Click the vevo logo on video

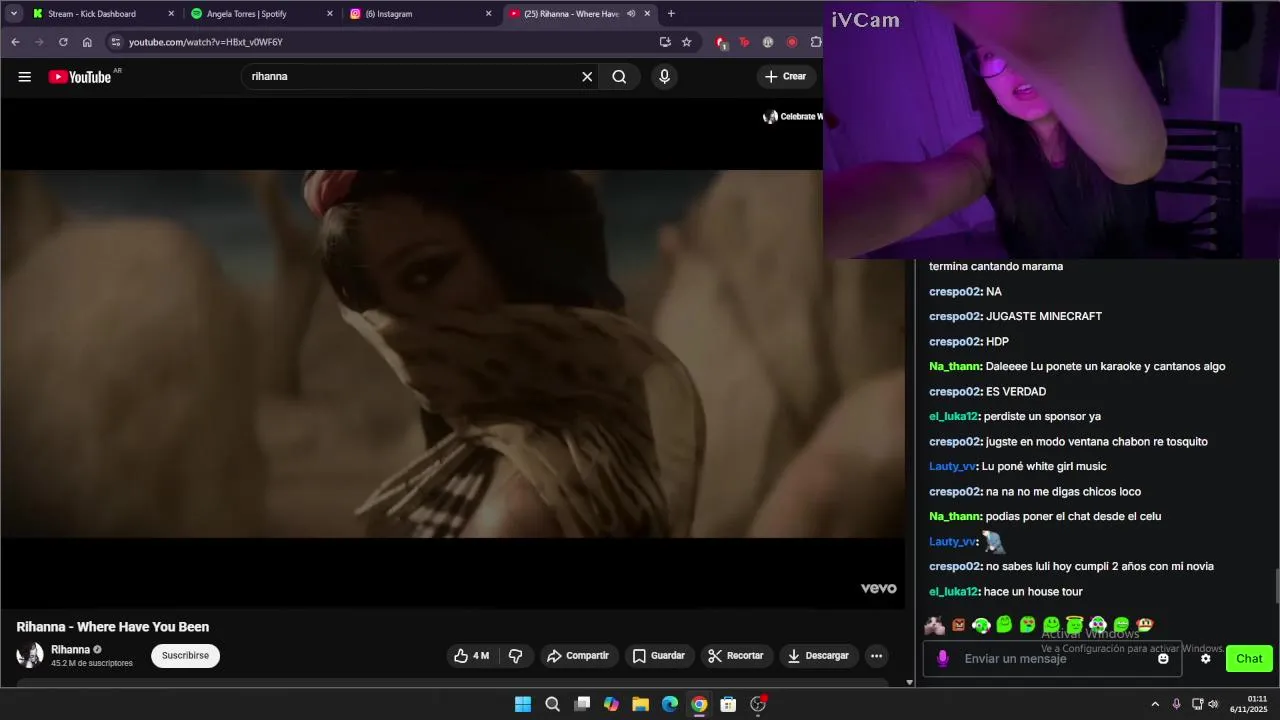coord(879,588)
